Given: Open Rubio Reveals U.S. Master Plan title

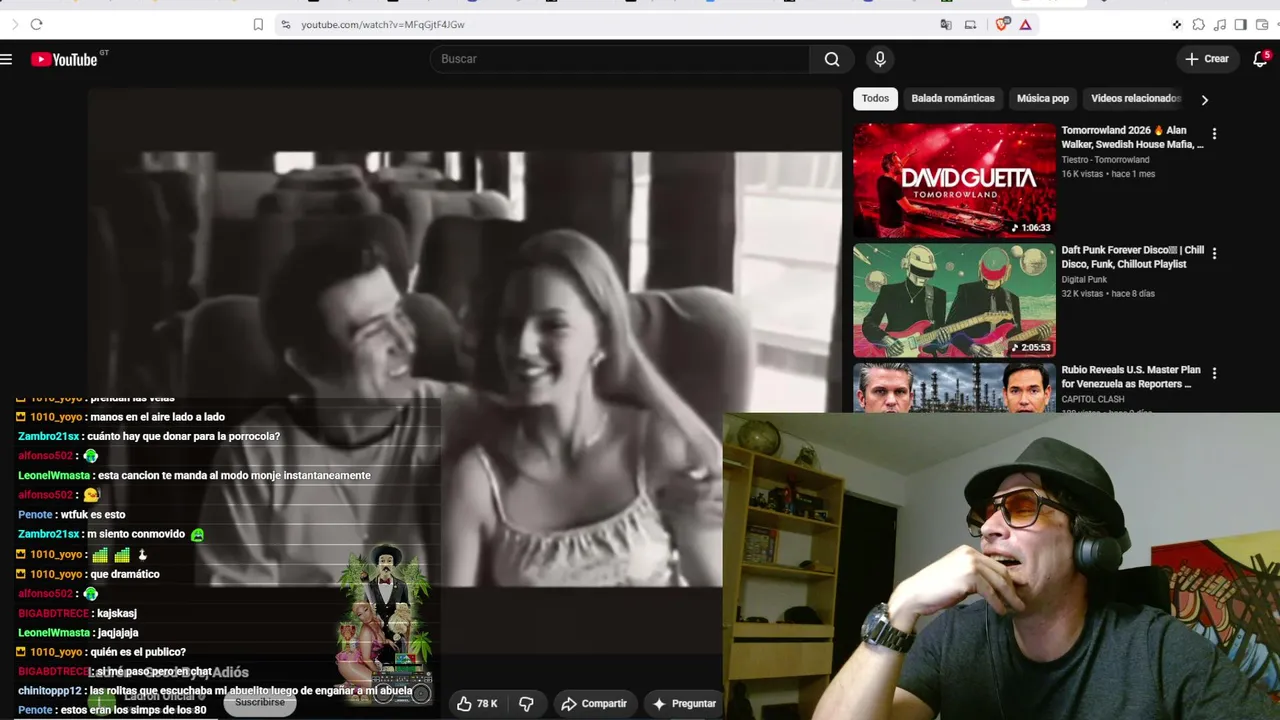Looking at the screenshot, I should tap(1131, 377).
